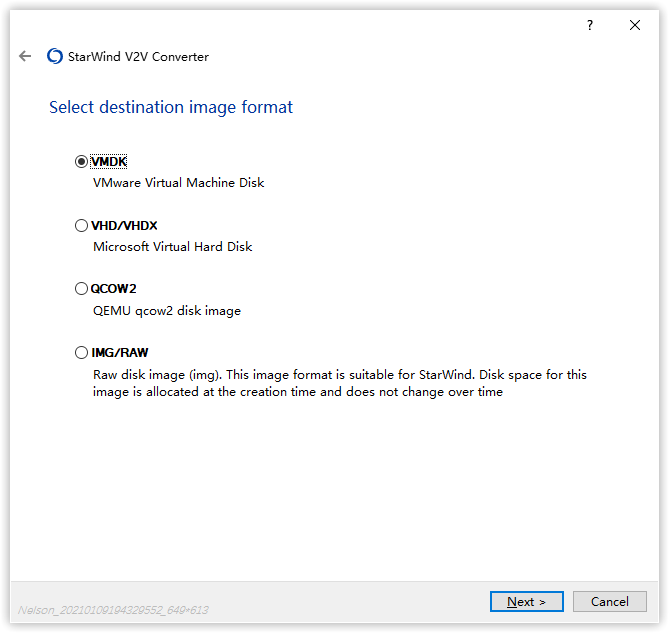Click the QEMU qcow2 disk image description
Image resolution: width=669 pixels, height=633 pixels.
166,311
